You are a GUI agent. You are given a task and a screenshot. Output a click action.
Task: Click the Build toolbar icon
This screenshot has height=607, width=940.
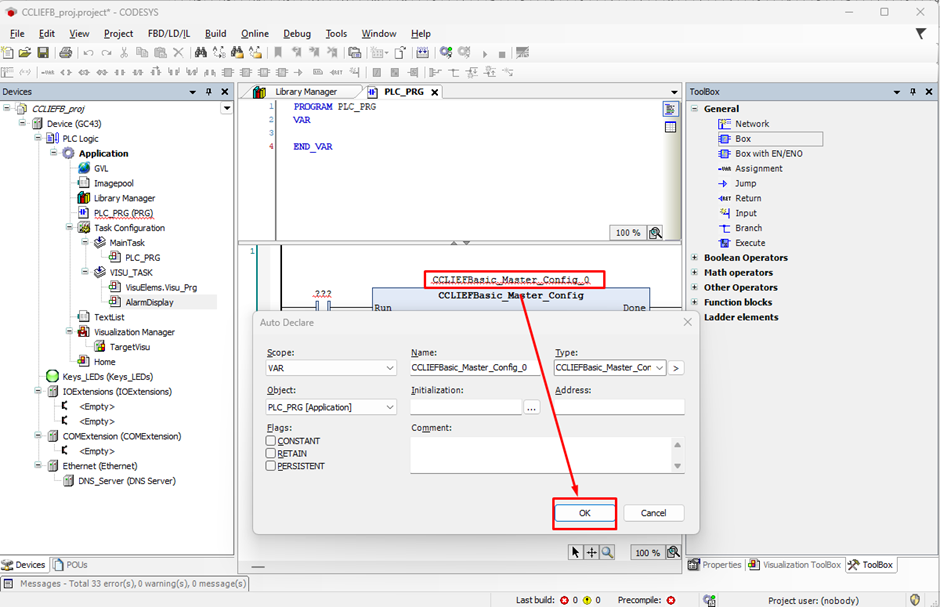coord(423,53)
